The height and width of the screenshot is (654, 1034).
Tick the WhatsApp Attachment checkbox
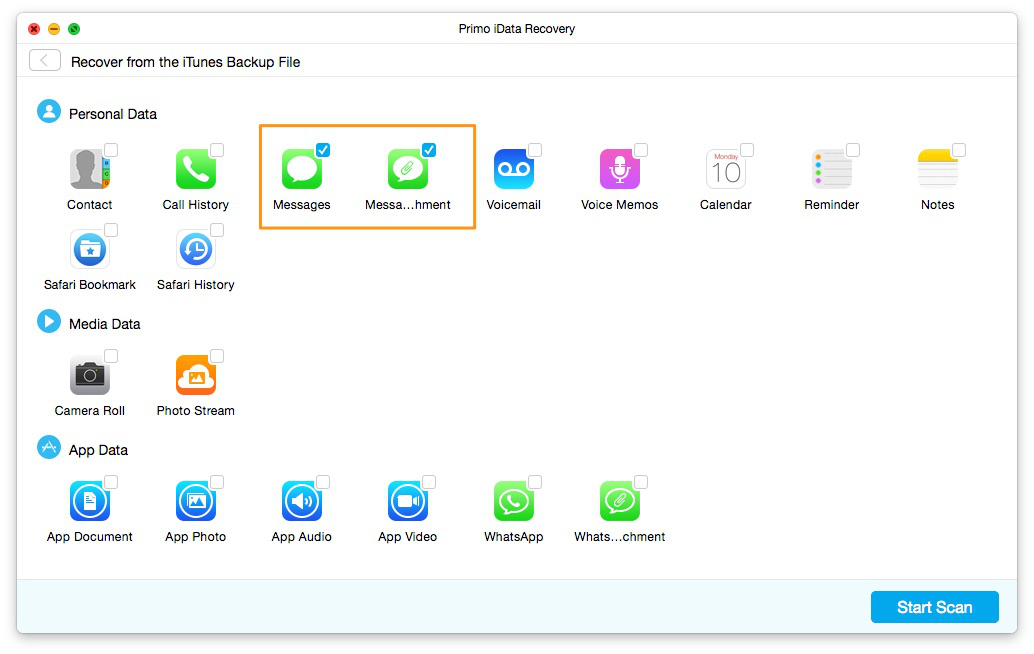pyautogui.click(x=641, y=482)
